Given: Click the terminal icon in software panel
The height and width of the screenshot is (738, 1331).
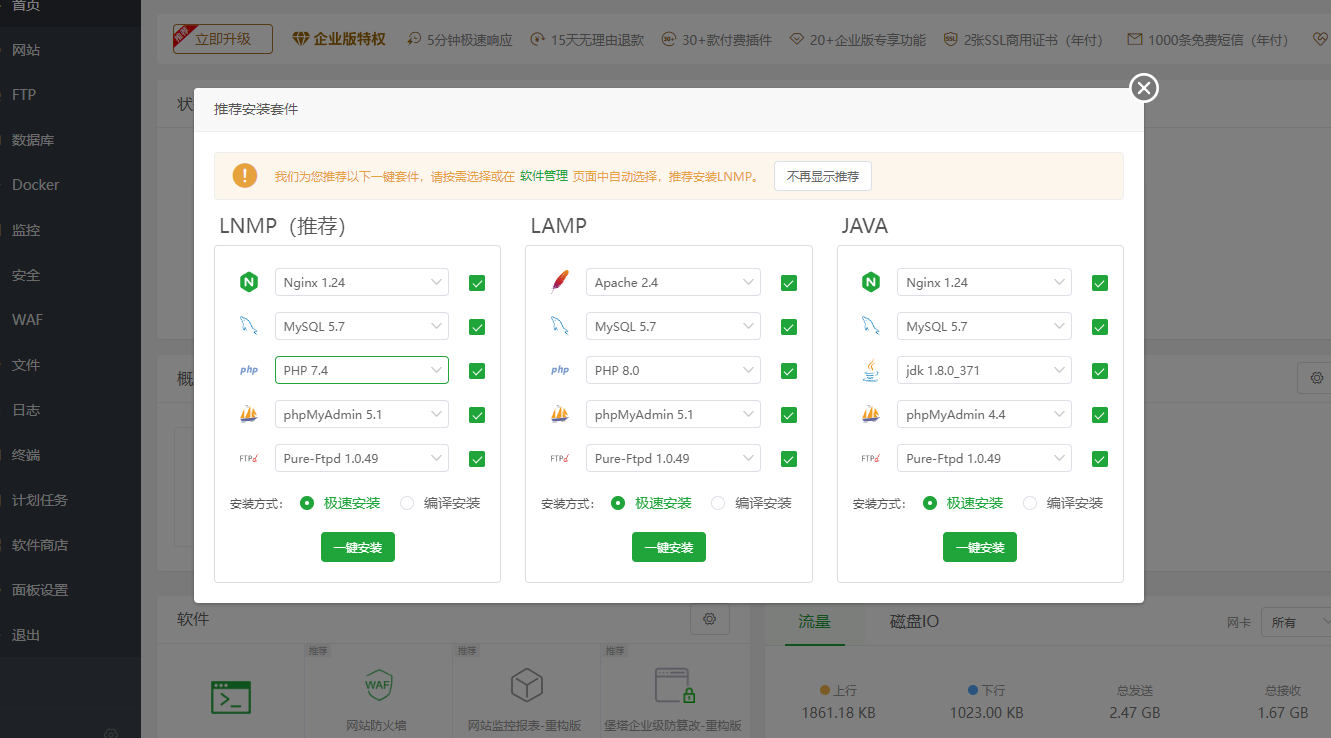Looking at the screenshot, I should [x=231, y=696].
